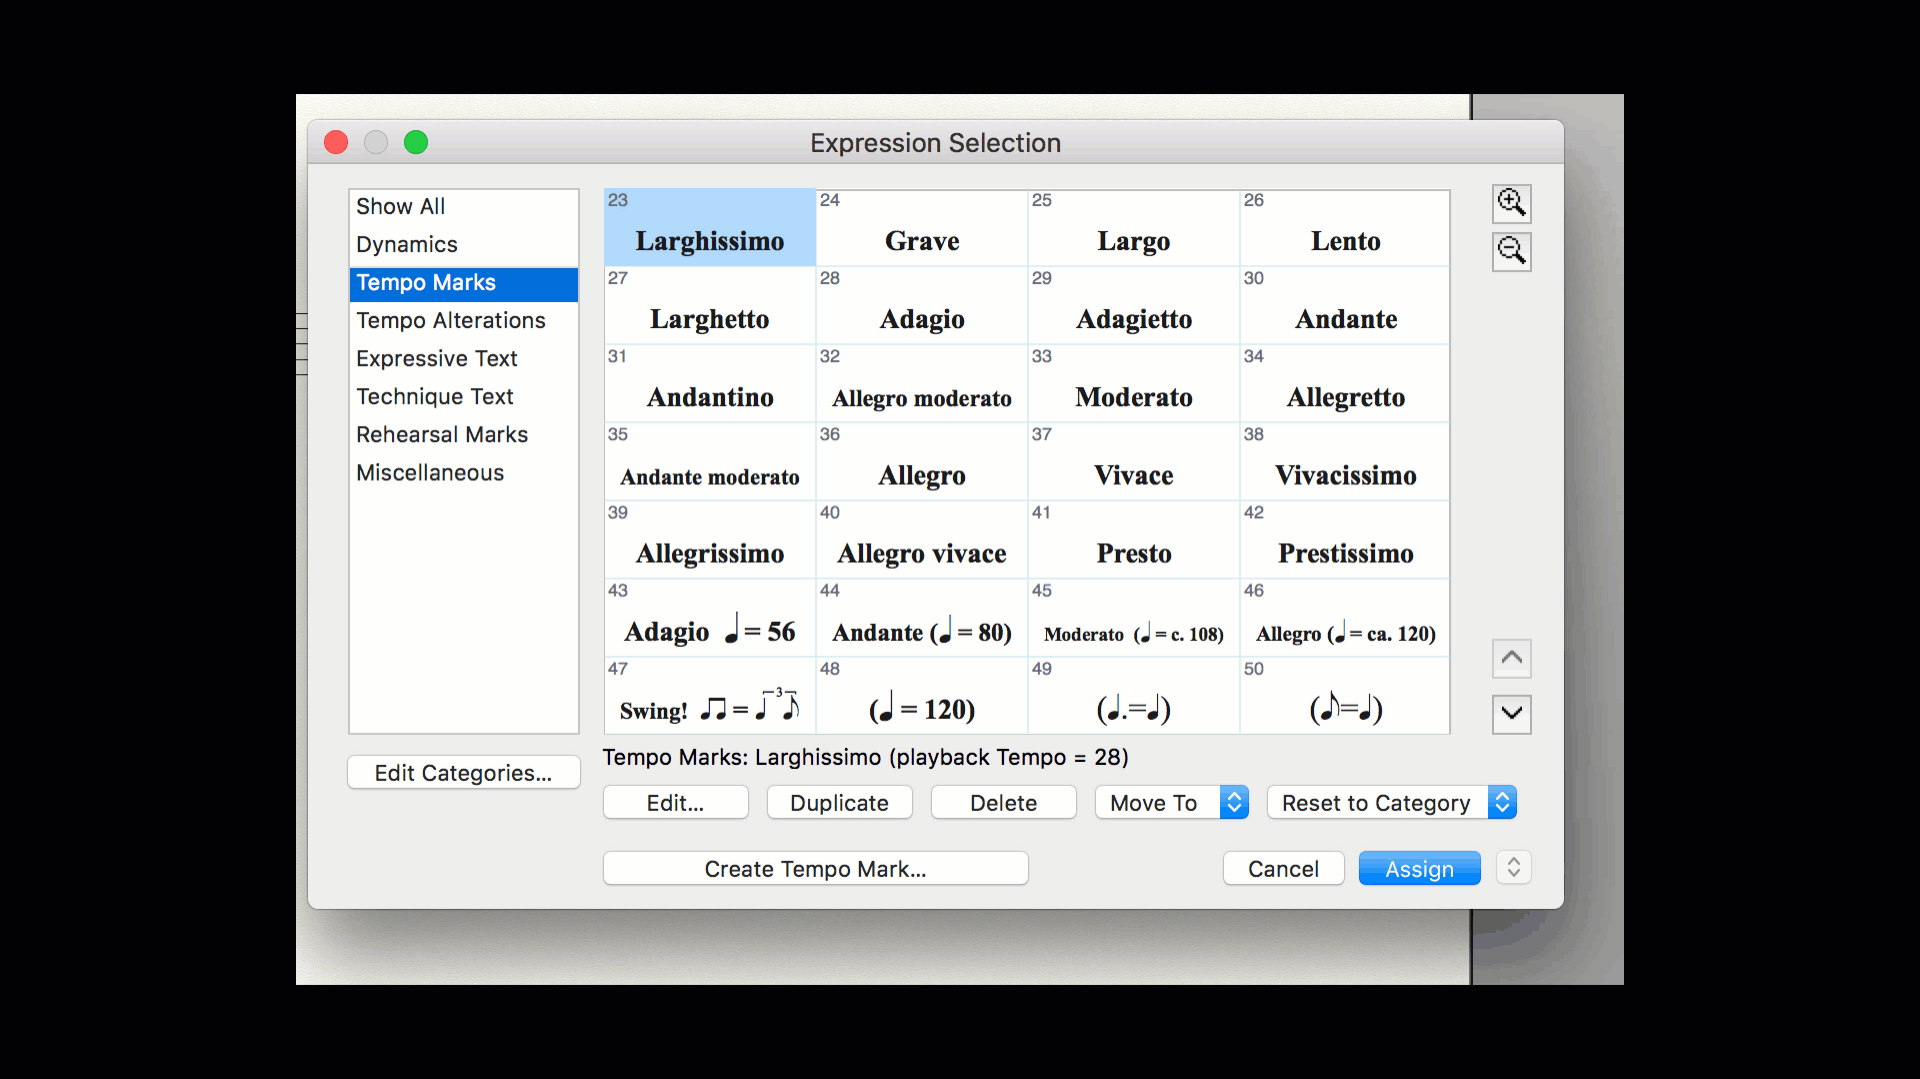Select the plain Andante expression, number 30
The width and height of the screenshot is (1920, 1079).
click(x=1345, y=306)
